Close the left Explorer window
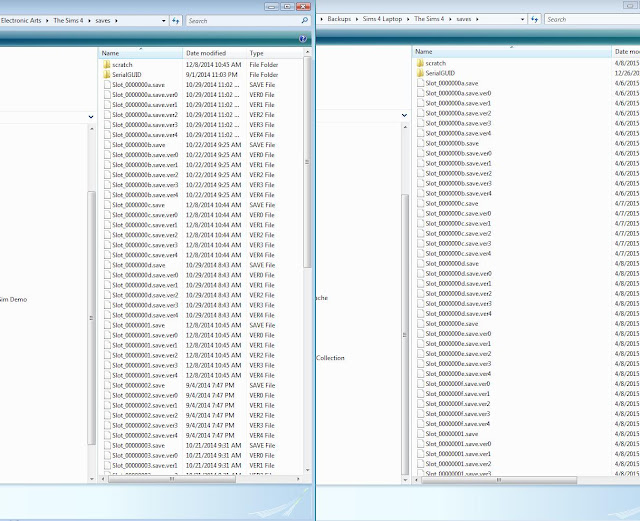This screenshot has width=640, height=521. click(303, 6)
